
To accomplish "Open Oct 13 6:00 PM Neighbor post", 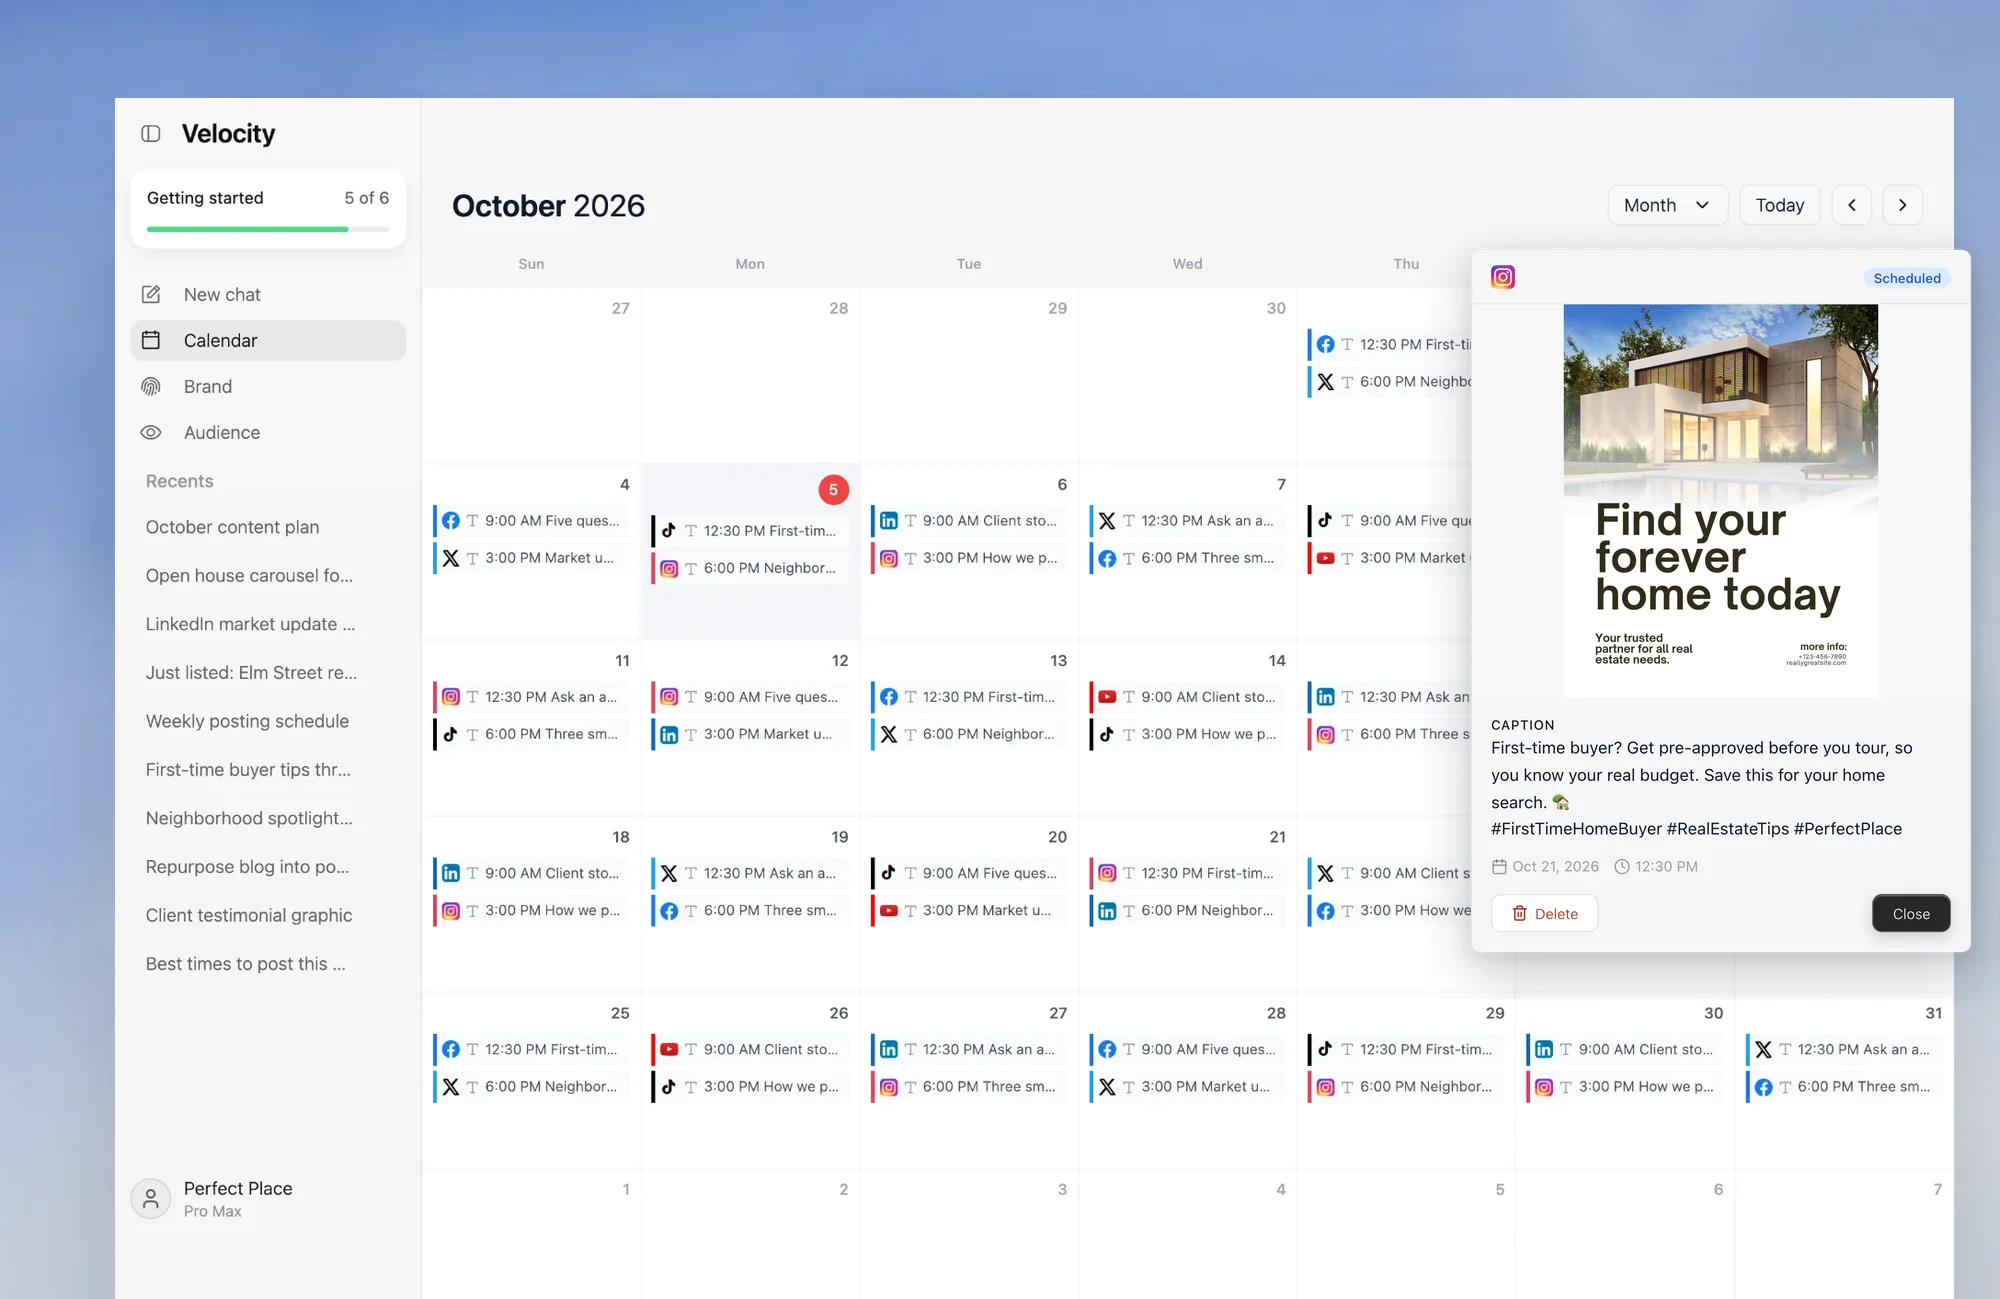I will 968,734.
